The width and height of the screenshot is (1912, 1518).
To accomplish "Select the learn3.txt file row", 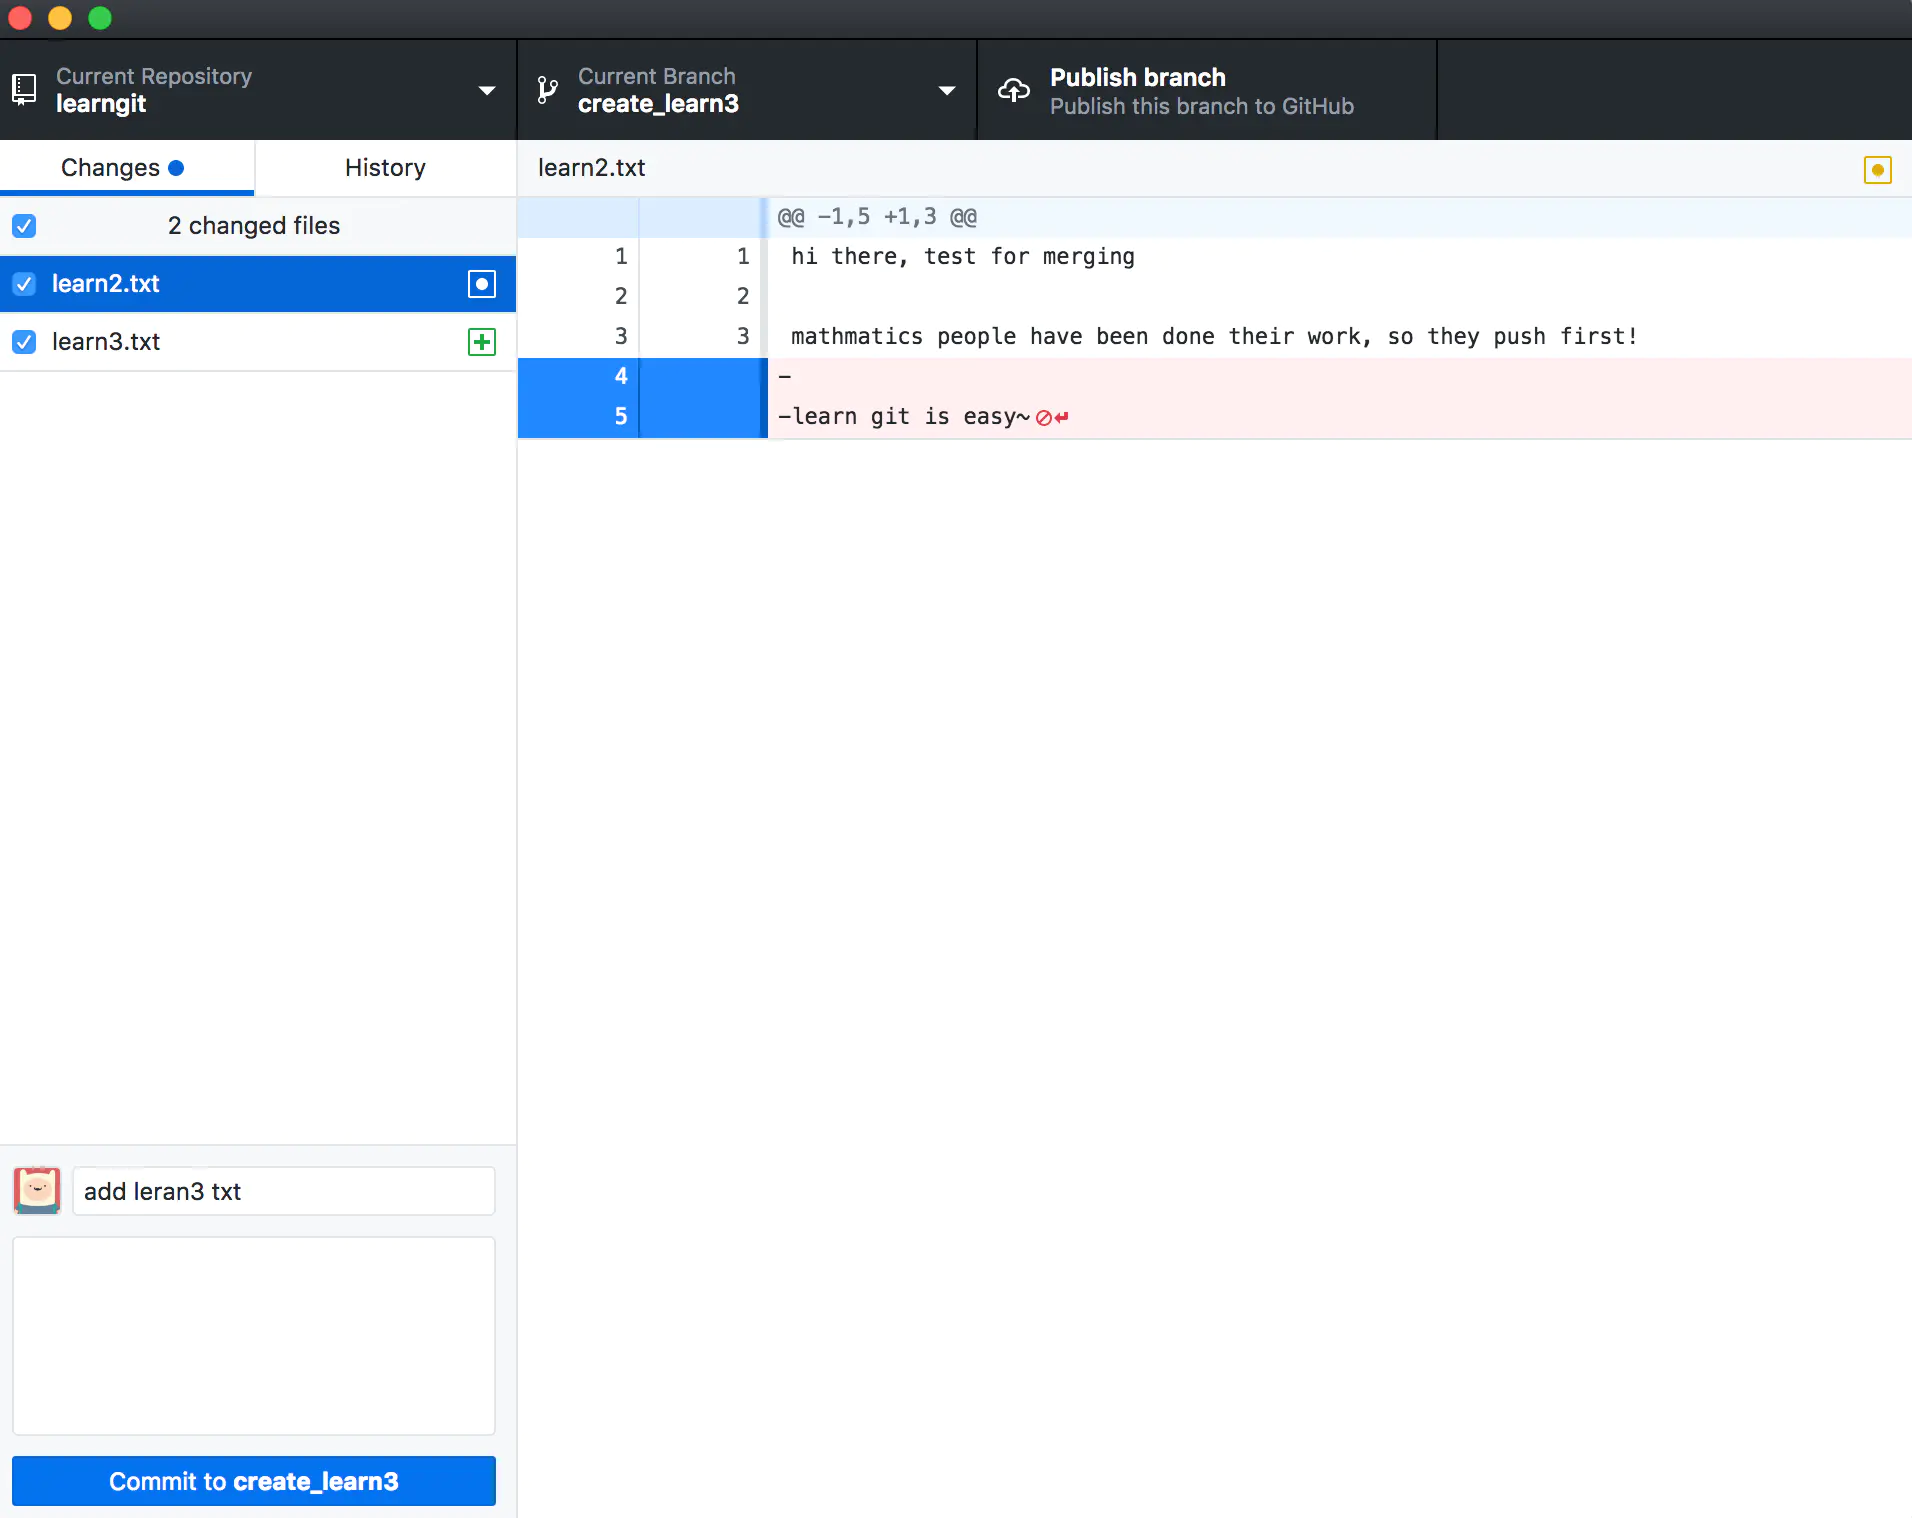I will [258, 342].
